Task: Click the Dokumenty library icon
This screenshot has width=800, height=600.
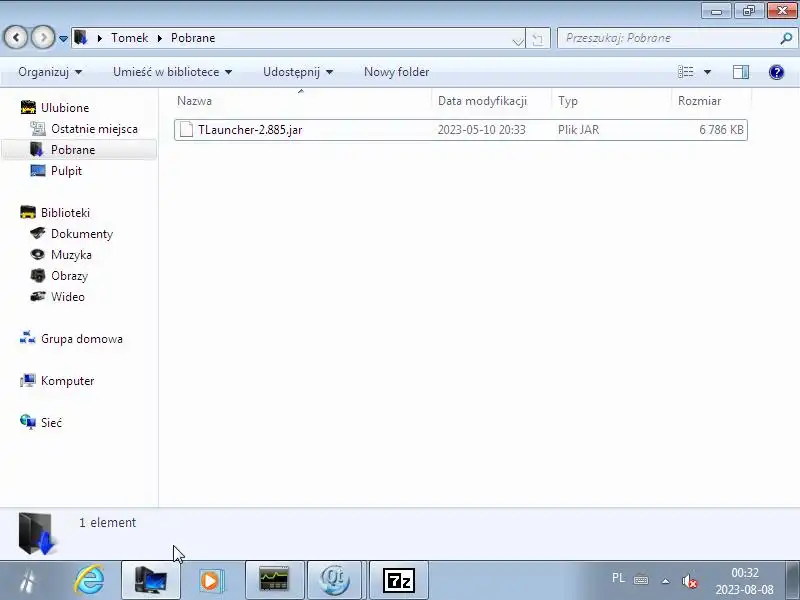Action: [x=38, y=233]
